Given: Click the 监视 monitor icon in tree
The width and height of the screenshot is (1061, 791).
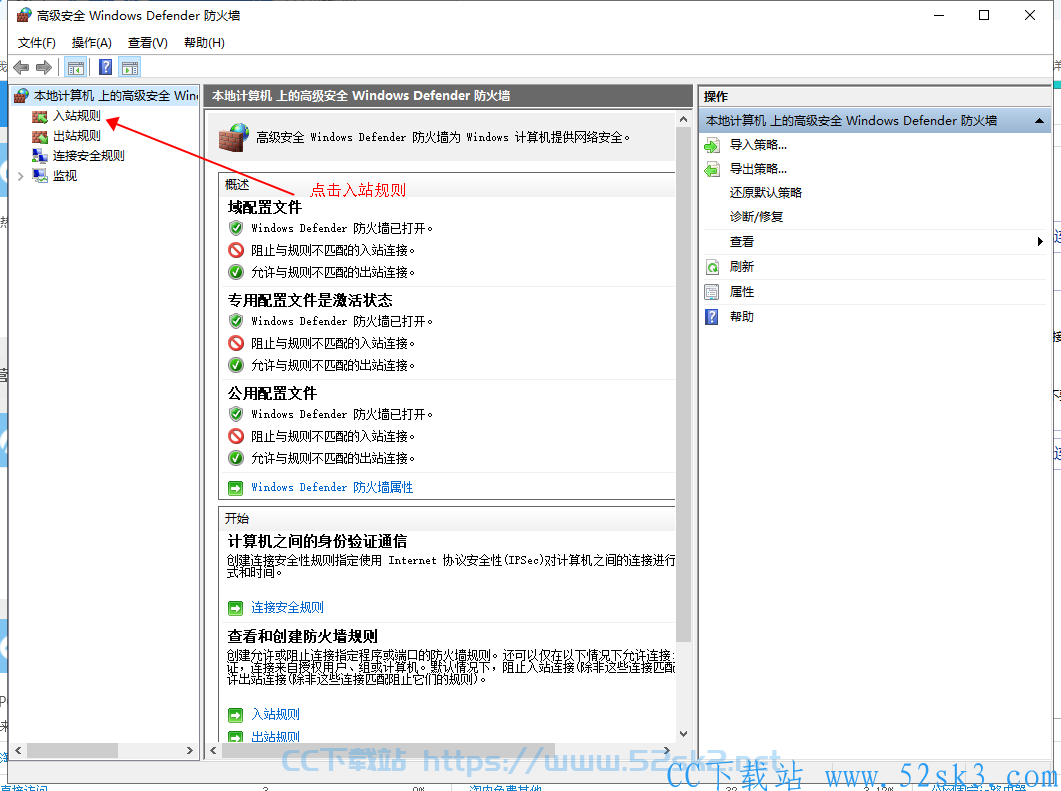Looking at the screenshot, I should 40,176.
